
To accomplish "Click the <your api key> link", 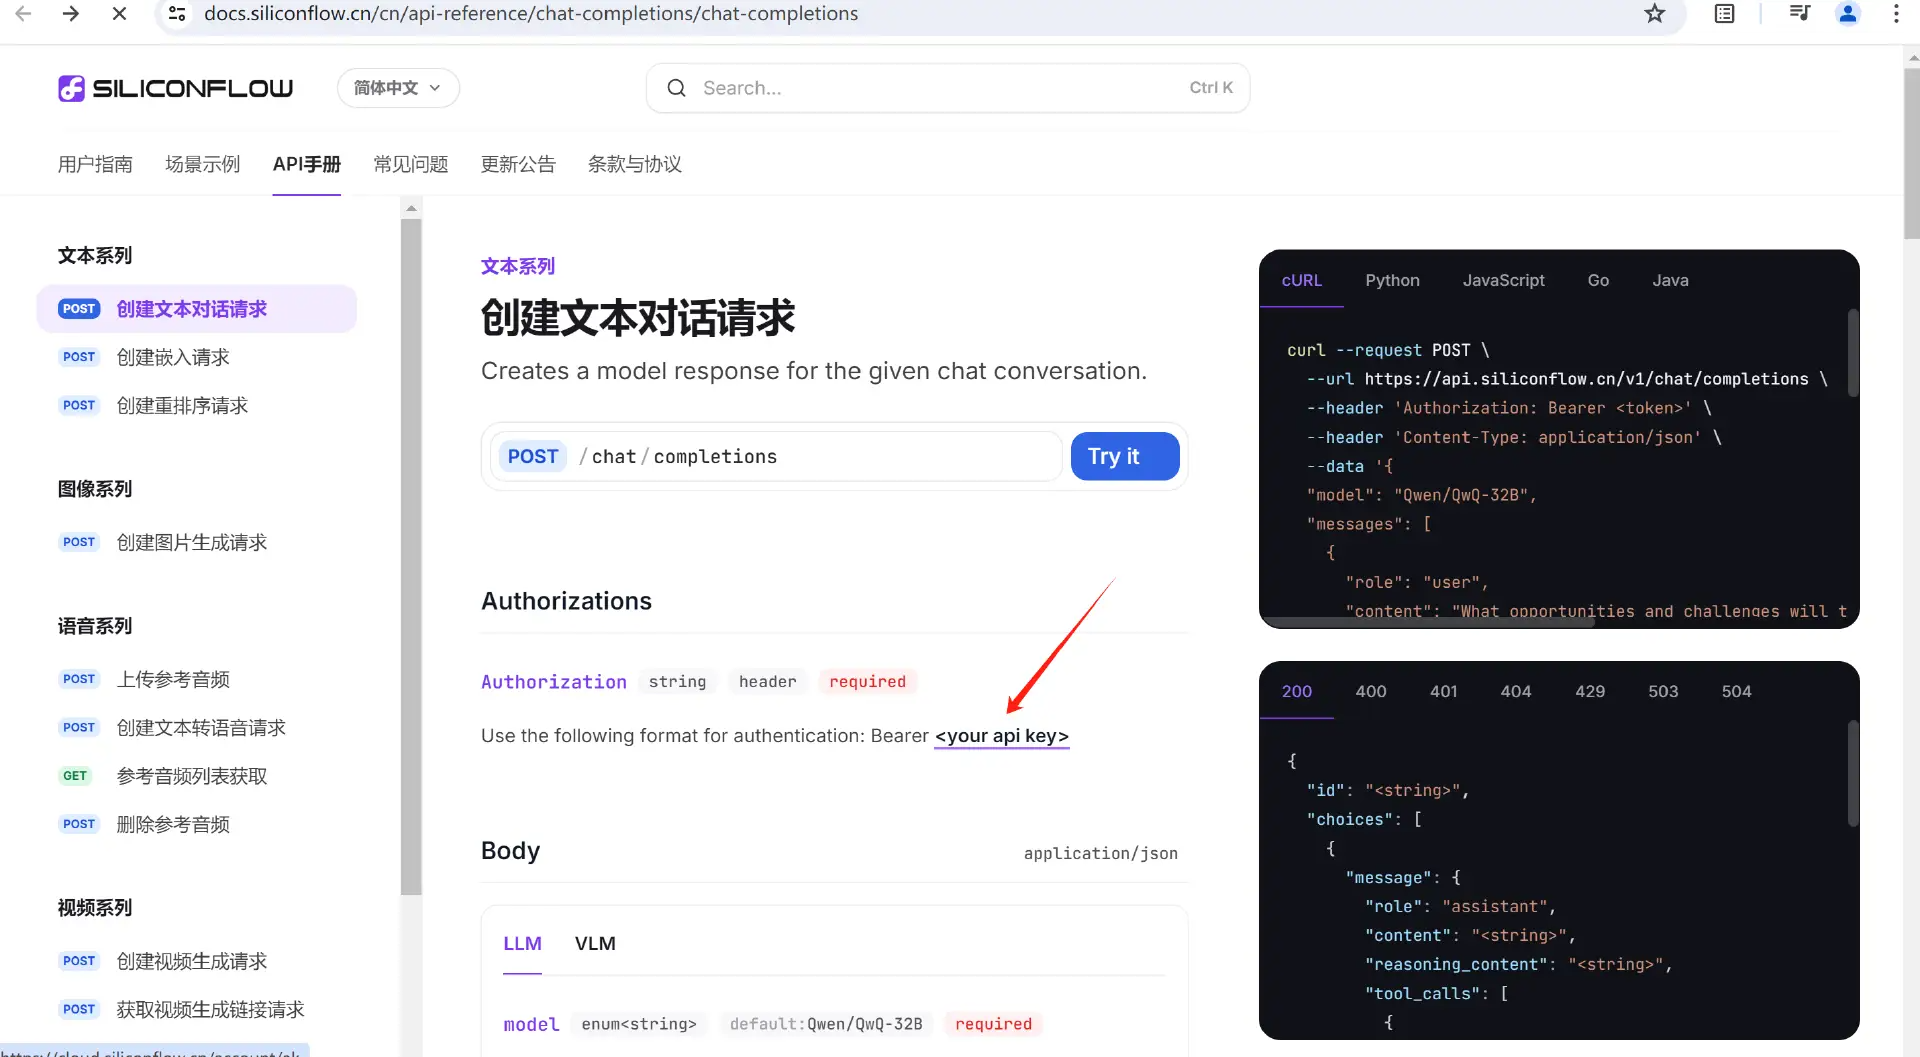I will coord(1002,736).
